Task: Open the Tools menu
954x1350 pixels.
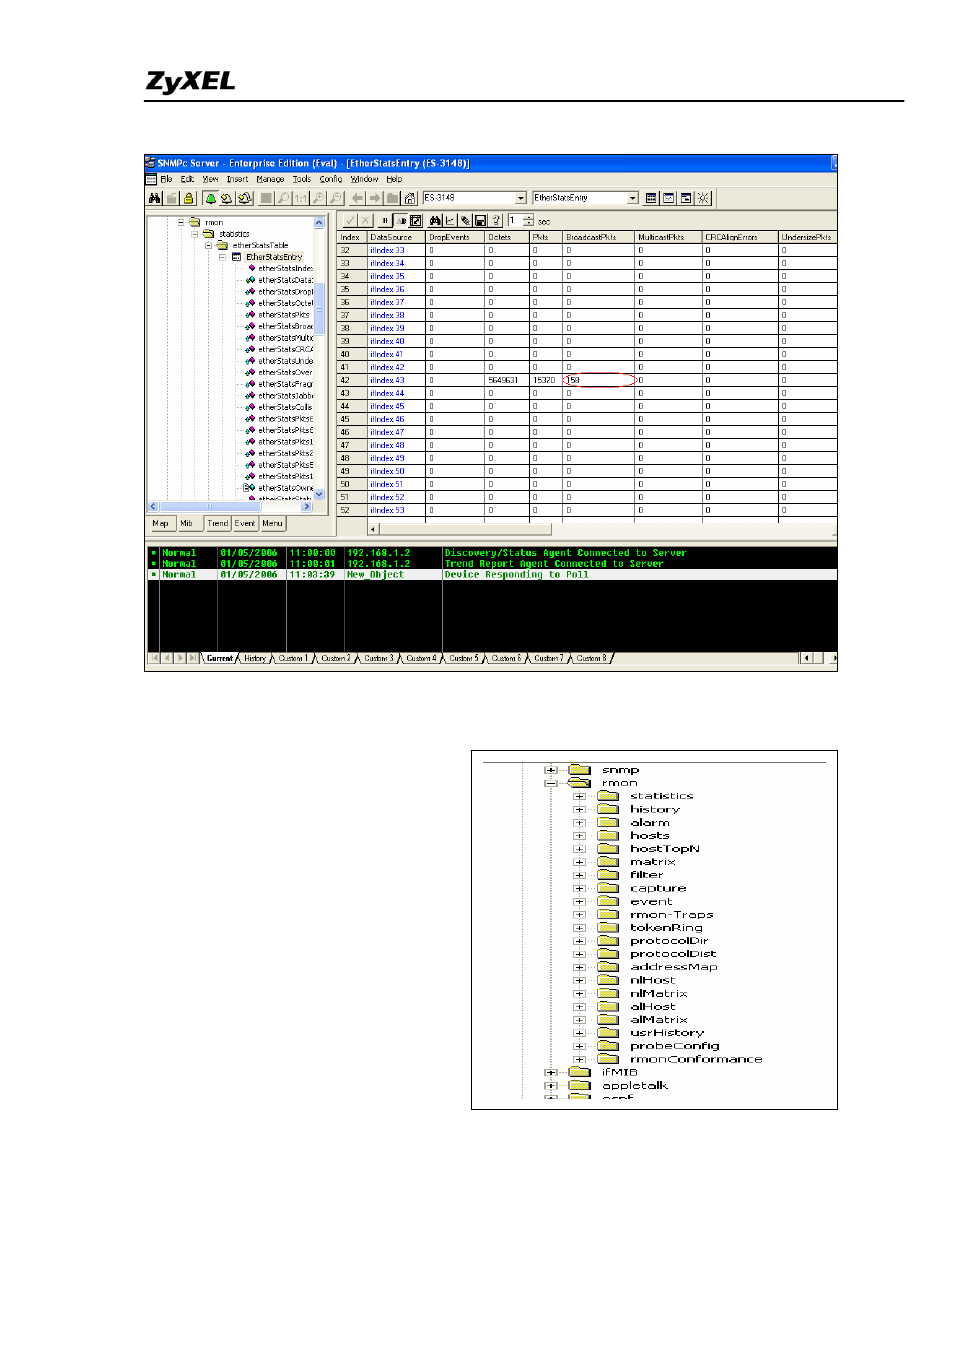Action: [x=301, y=179]
